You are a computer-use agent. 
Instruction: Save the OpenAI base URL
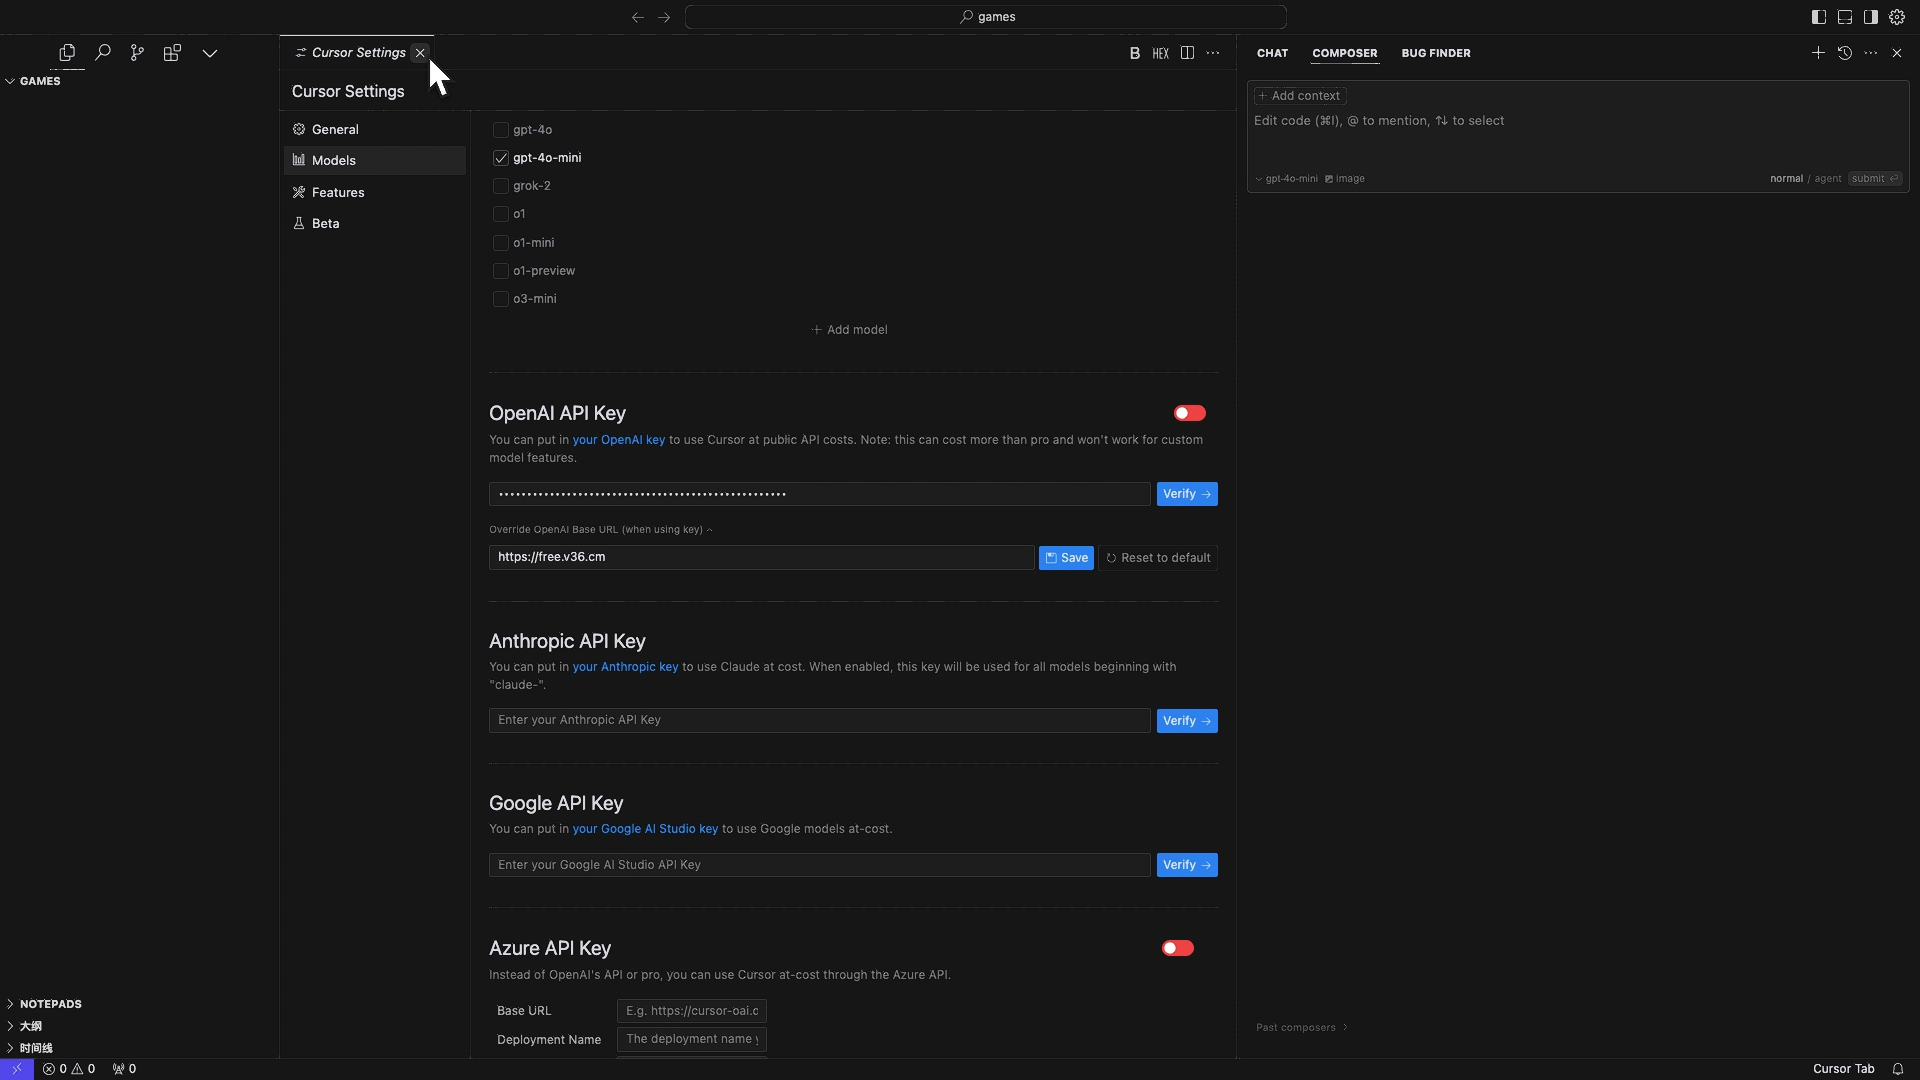click(x=1066, y=558)
